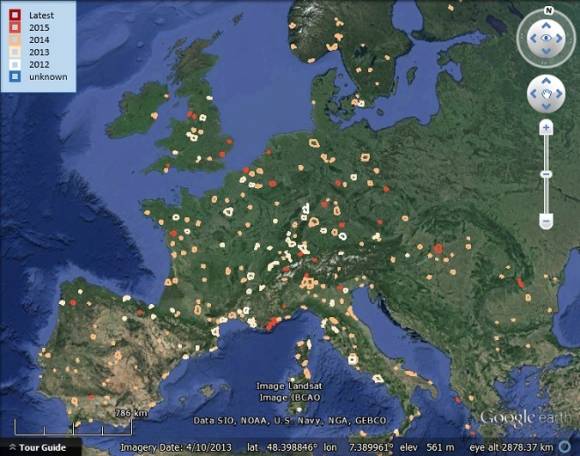Screen dimensions: 580x456
Task: Pan map down with move joystick
Action: tap(546, 107)
